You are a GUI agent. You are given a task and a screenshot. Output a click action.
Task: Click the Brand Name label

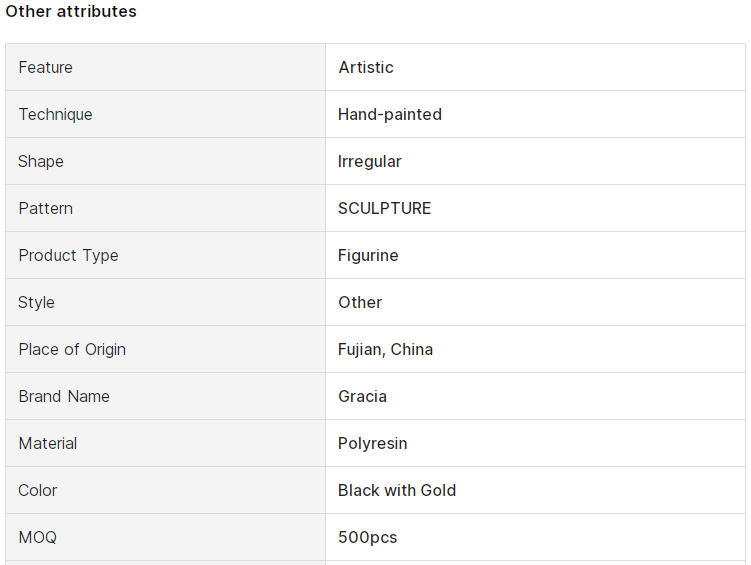[64, 396]
